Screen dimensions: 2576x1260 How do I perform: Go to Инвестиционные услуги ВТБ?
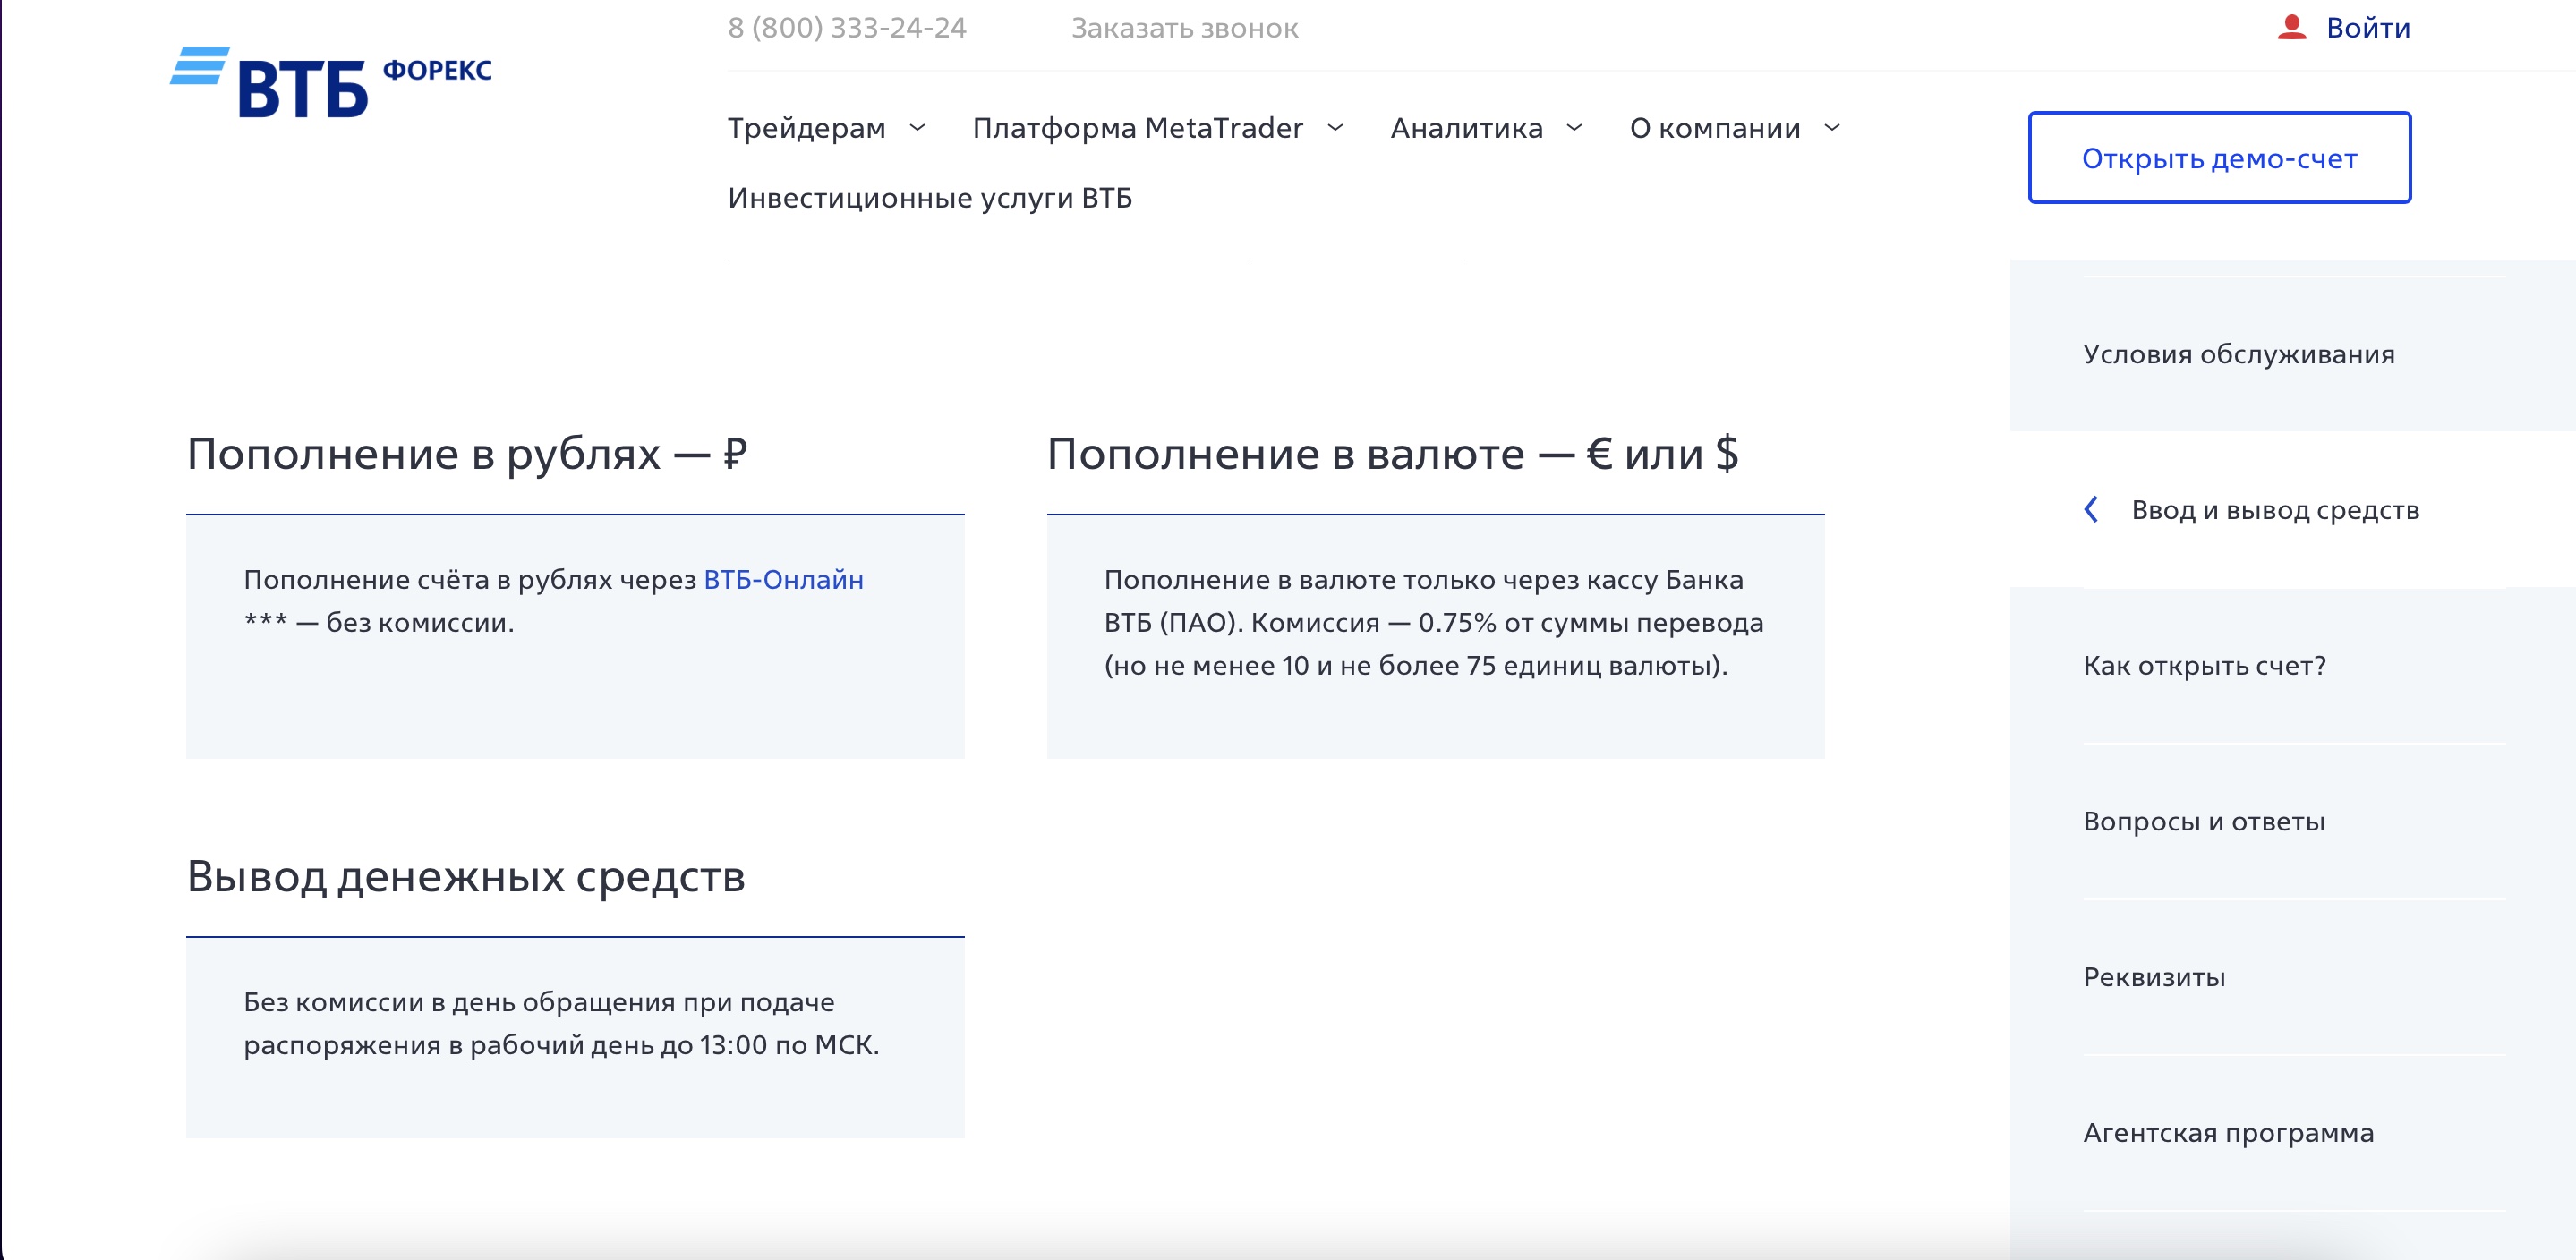[x=930, y=198]
